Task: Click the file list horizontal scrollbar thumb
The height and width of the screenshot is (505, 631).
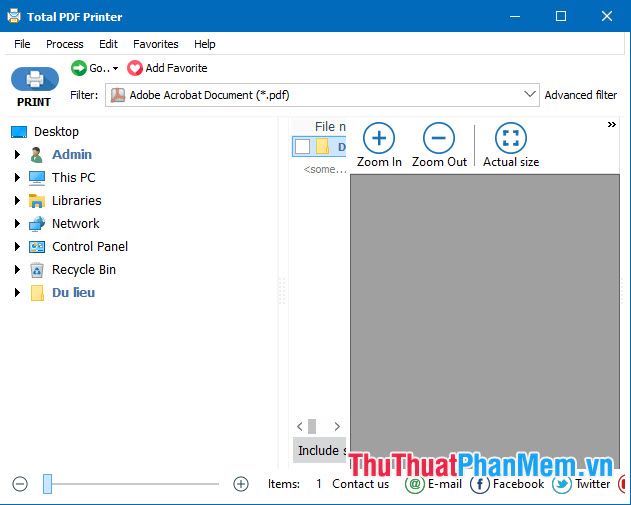Action: (312, 426)
